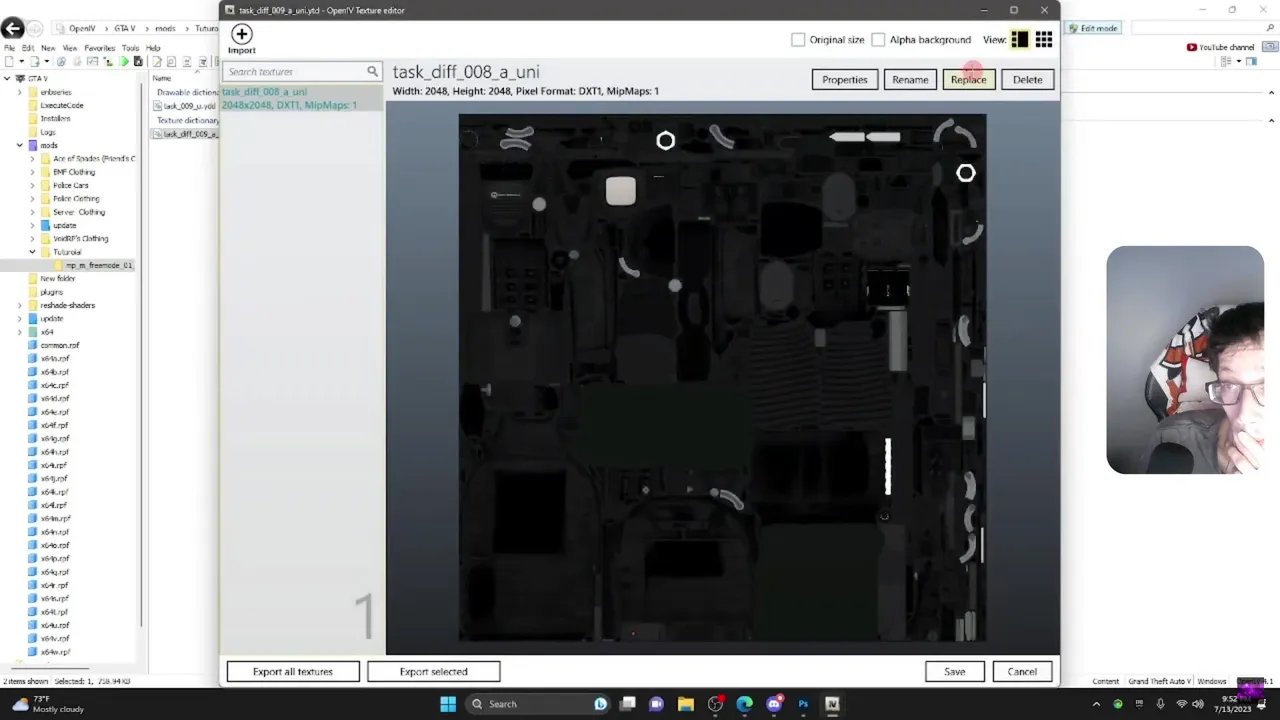Click the Name column header in OpenIV
The width and height of the screenshot is (1280, 720).
(x=161, y=78)
